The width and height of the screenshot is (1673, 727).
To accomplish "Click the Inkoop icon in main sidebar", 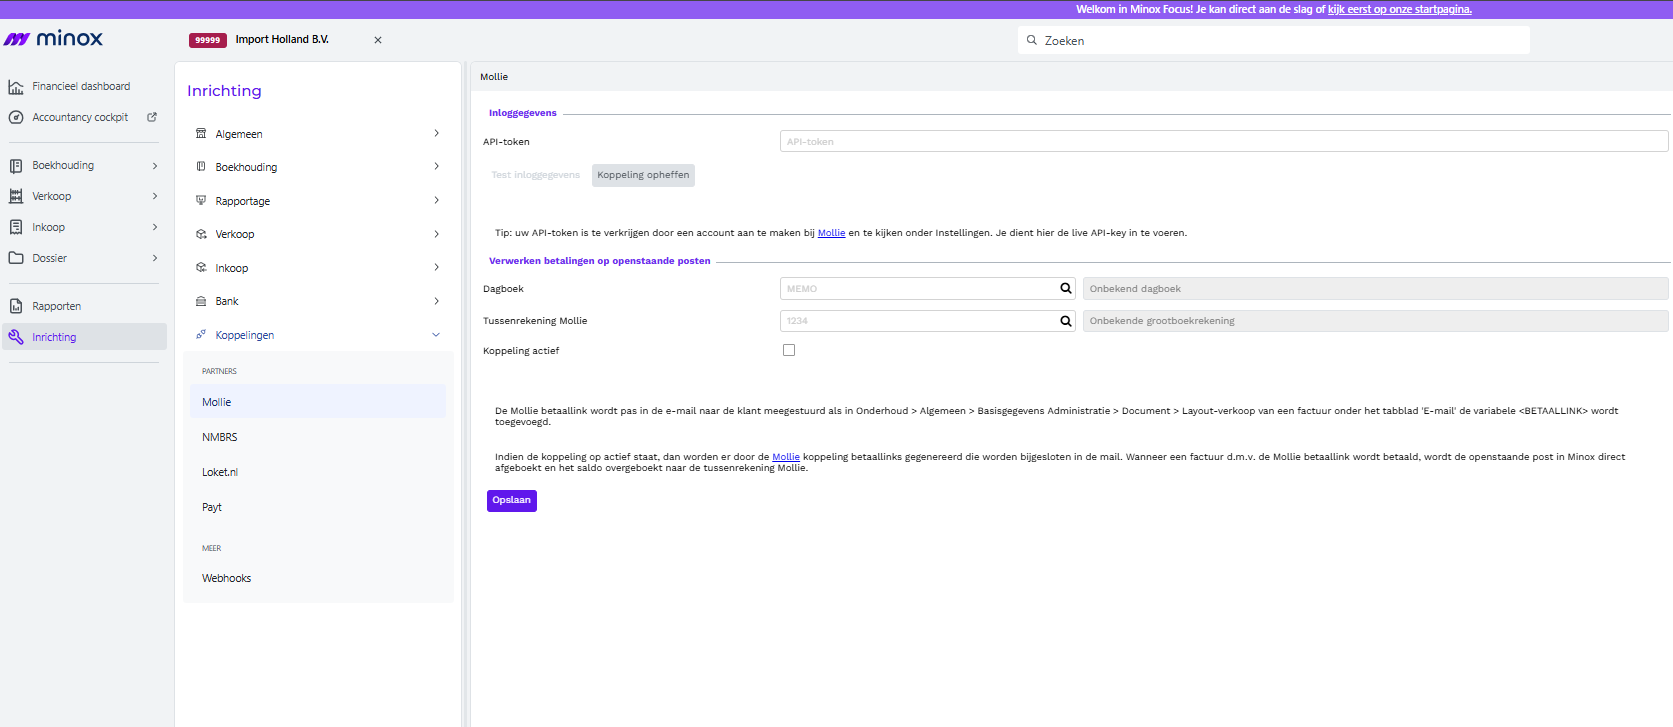I will pyautogui.click(x=16, y=227).
